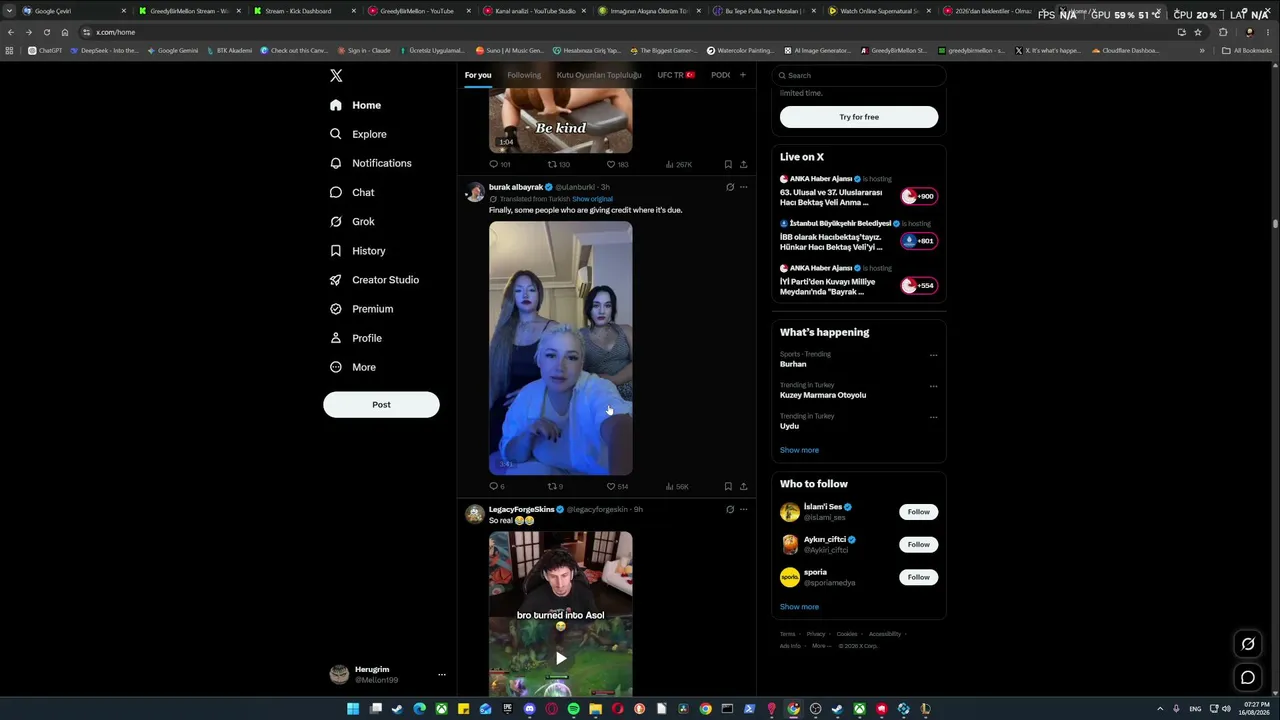Click the Post button
The height and width of the screenshot is (720, 1280).
pos(381,405)
